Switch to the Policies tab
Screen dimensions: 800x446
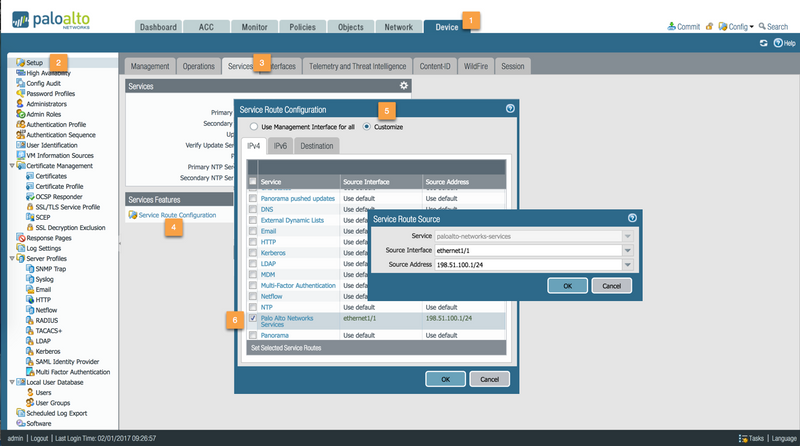click(303, 27)
